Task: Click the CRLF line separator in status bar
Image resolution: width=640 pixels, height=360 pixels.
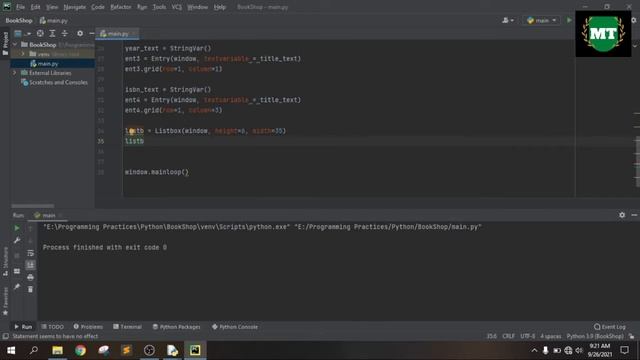Action: click(508, 336)
